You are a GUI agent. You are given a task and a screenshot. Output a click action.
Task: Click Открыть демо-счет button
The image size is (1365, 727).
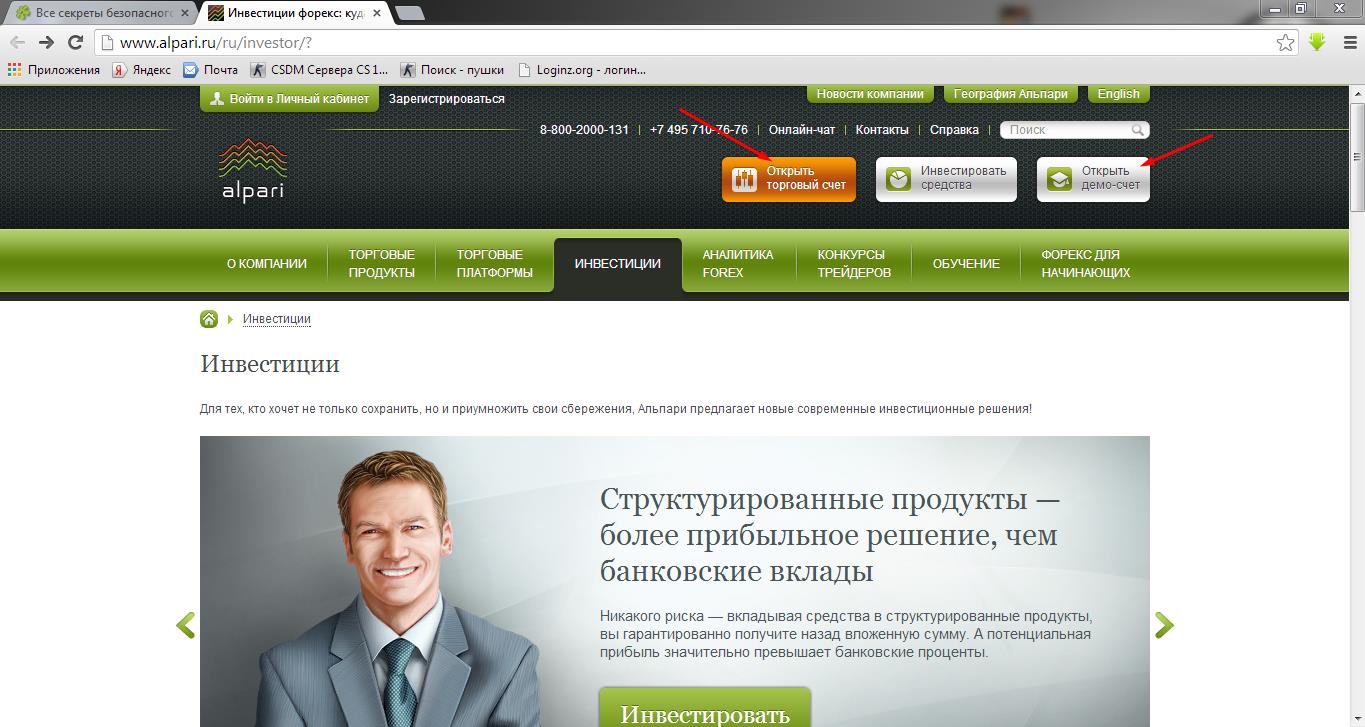pyautogui.click(x=1093, y=179)
